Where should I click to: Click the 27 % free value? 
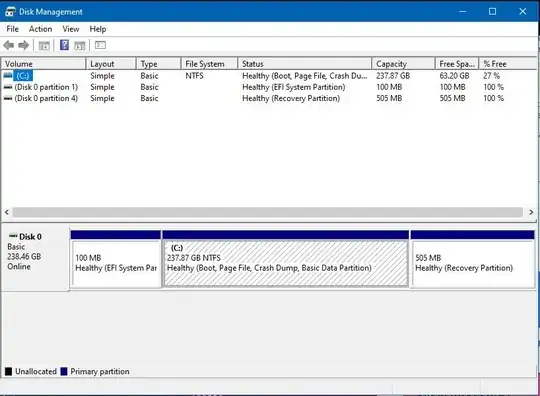click(491, 76)
